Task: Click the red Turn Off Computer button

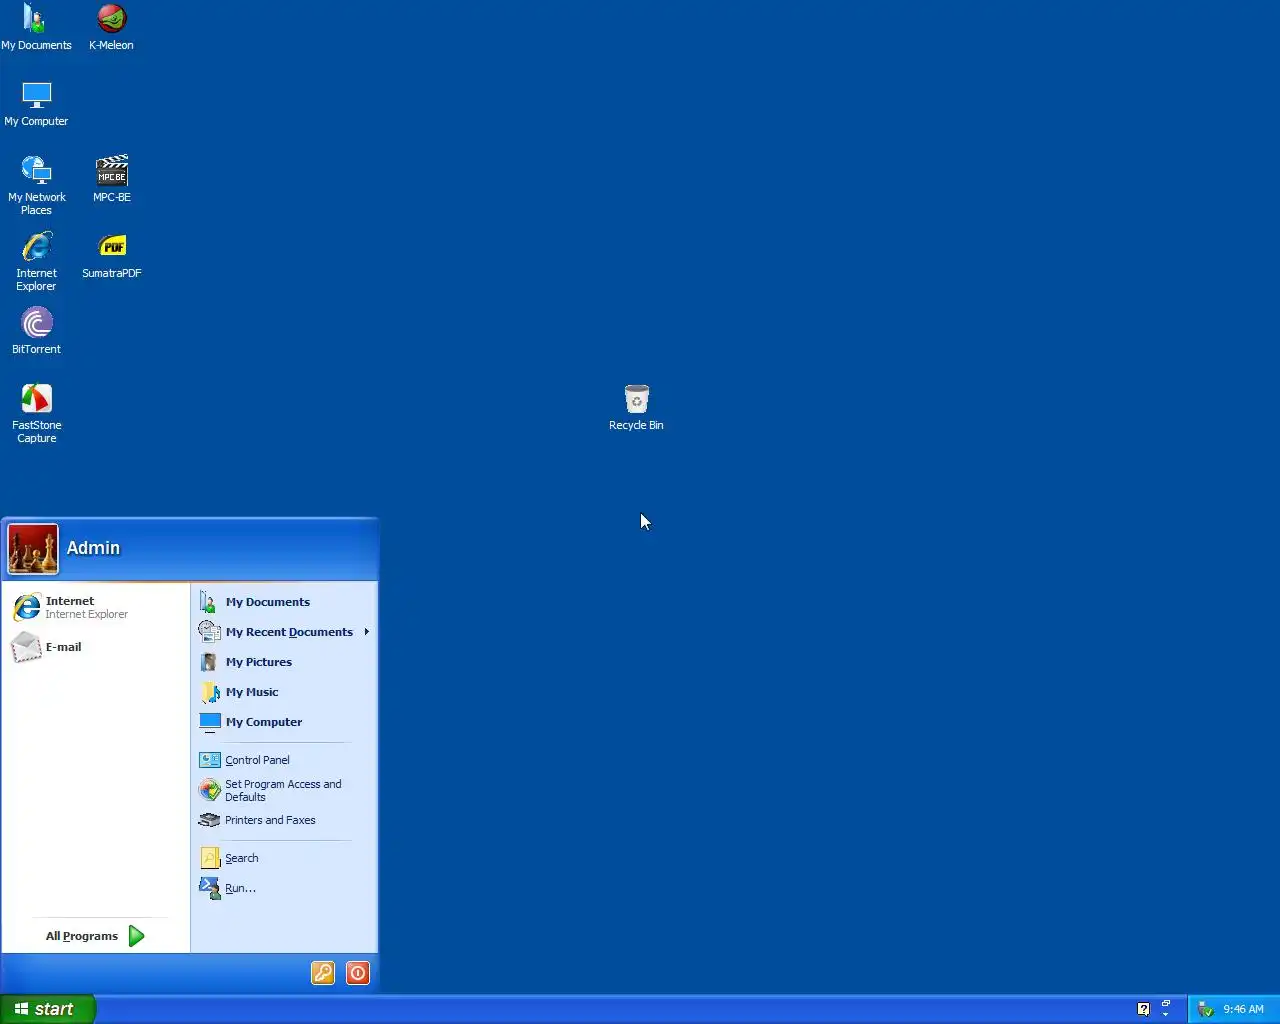Action: tap(358, 973)
